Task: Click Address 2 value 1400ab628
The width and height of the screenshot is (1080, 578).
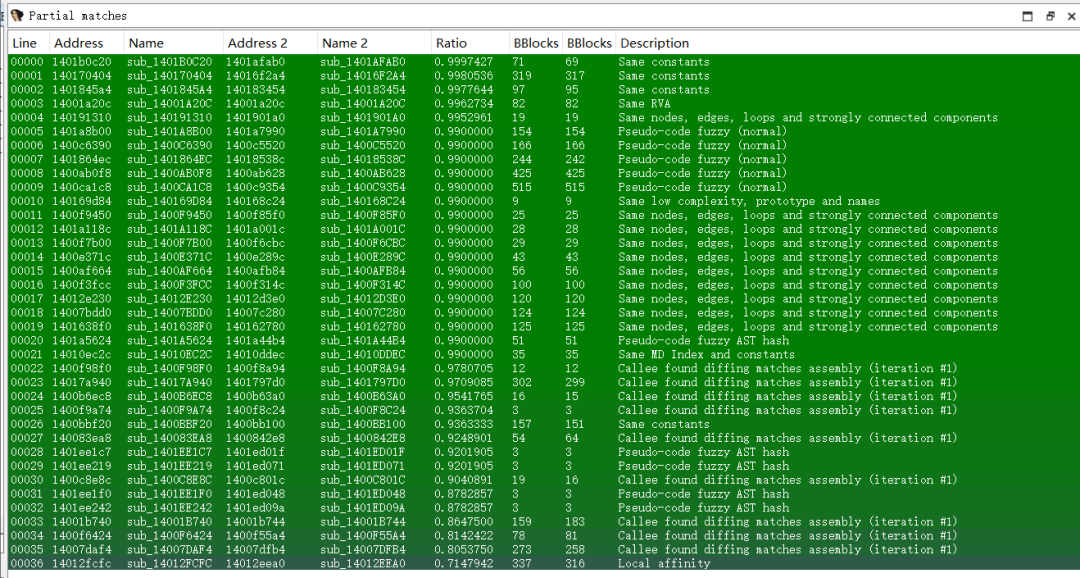Action: pyautogui.click(x=256, y=173)
